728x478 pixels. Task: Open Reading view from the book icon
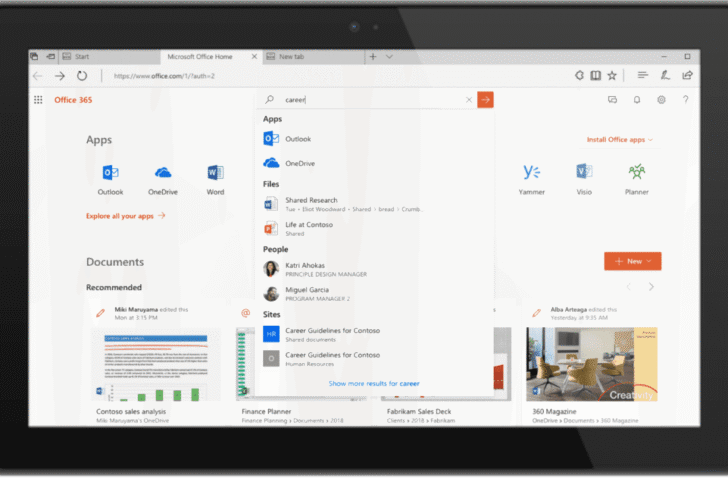click(x=596, y=75)
